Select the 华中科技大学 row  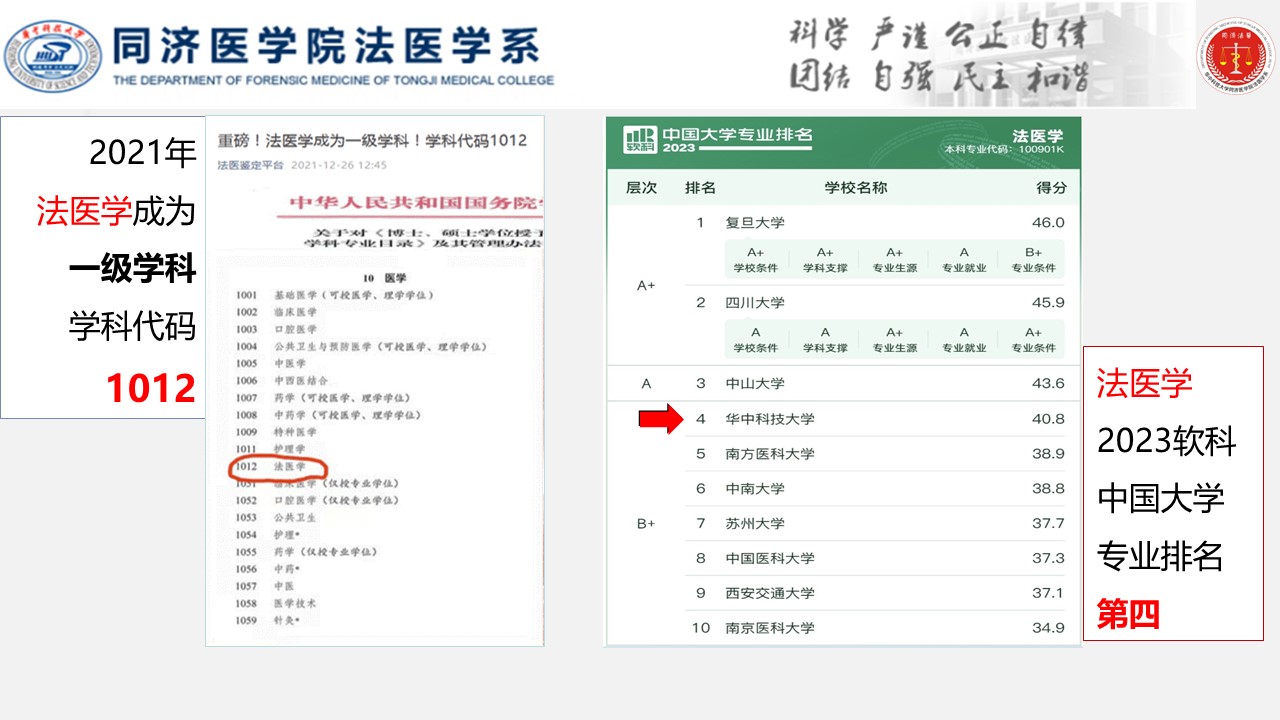[x=769, y=419]
